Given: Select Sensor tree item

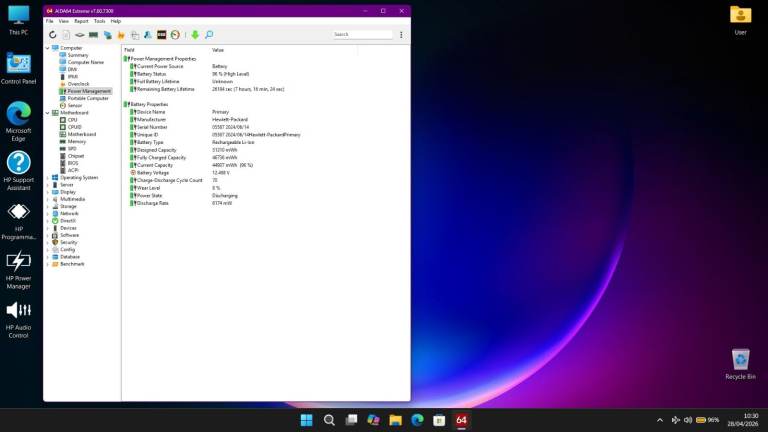Looking at the screenshot, I should pyautogui.click(x=74, y=105).
